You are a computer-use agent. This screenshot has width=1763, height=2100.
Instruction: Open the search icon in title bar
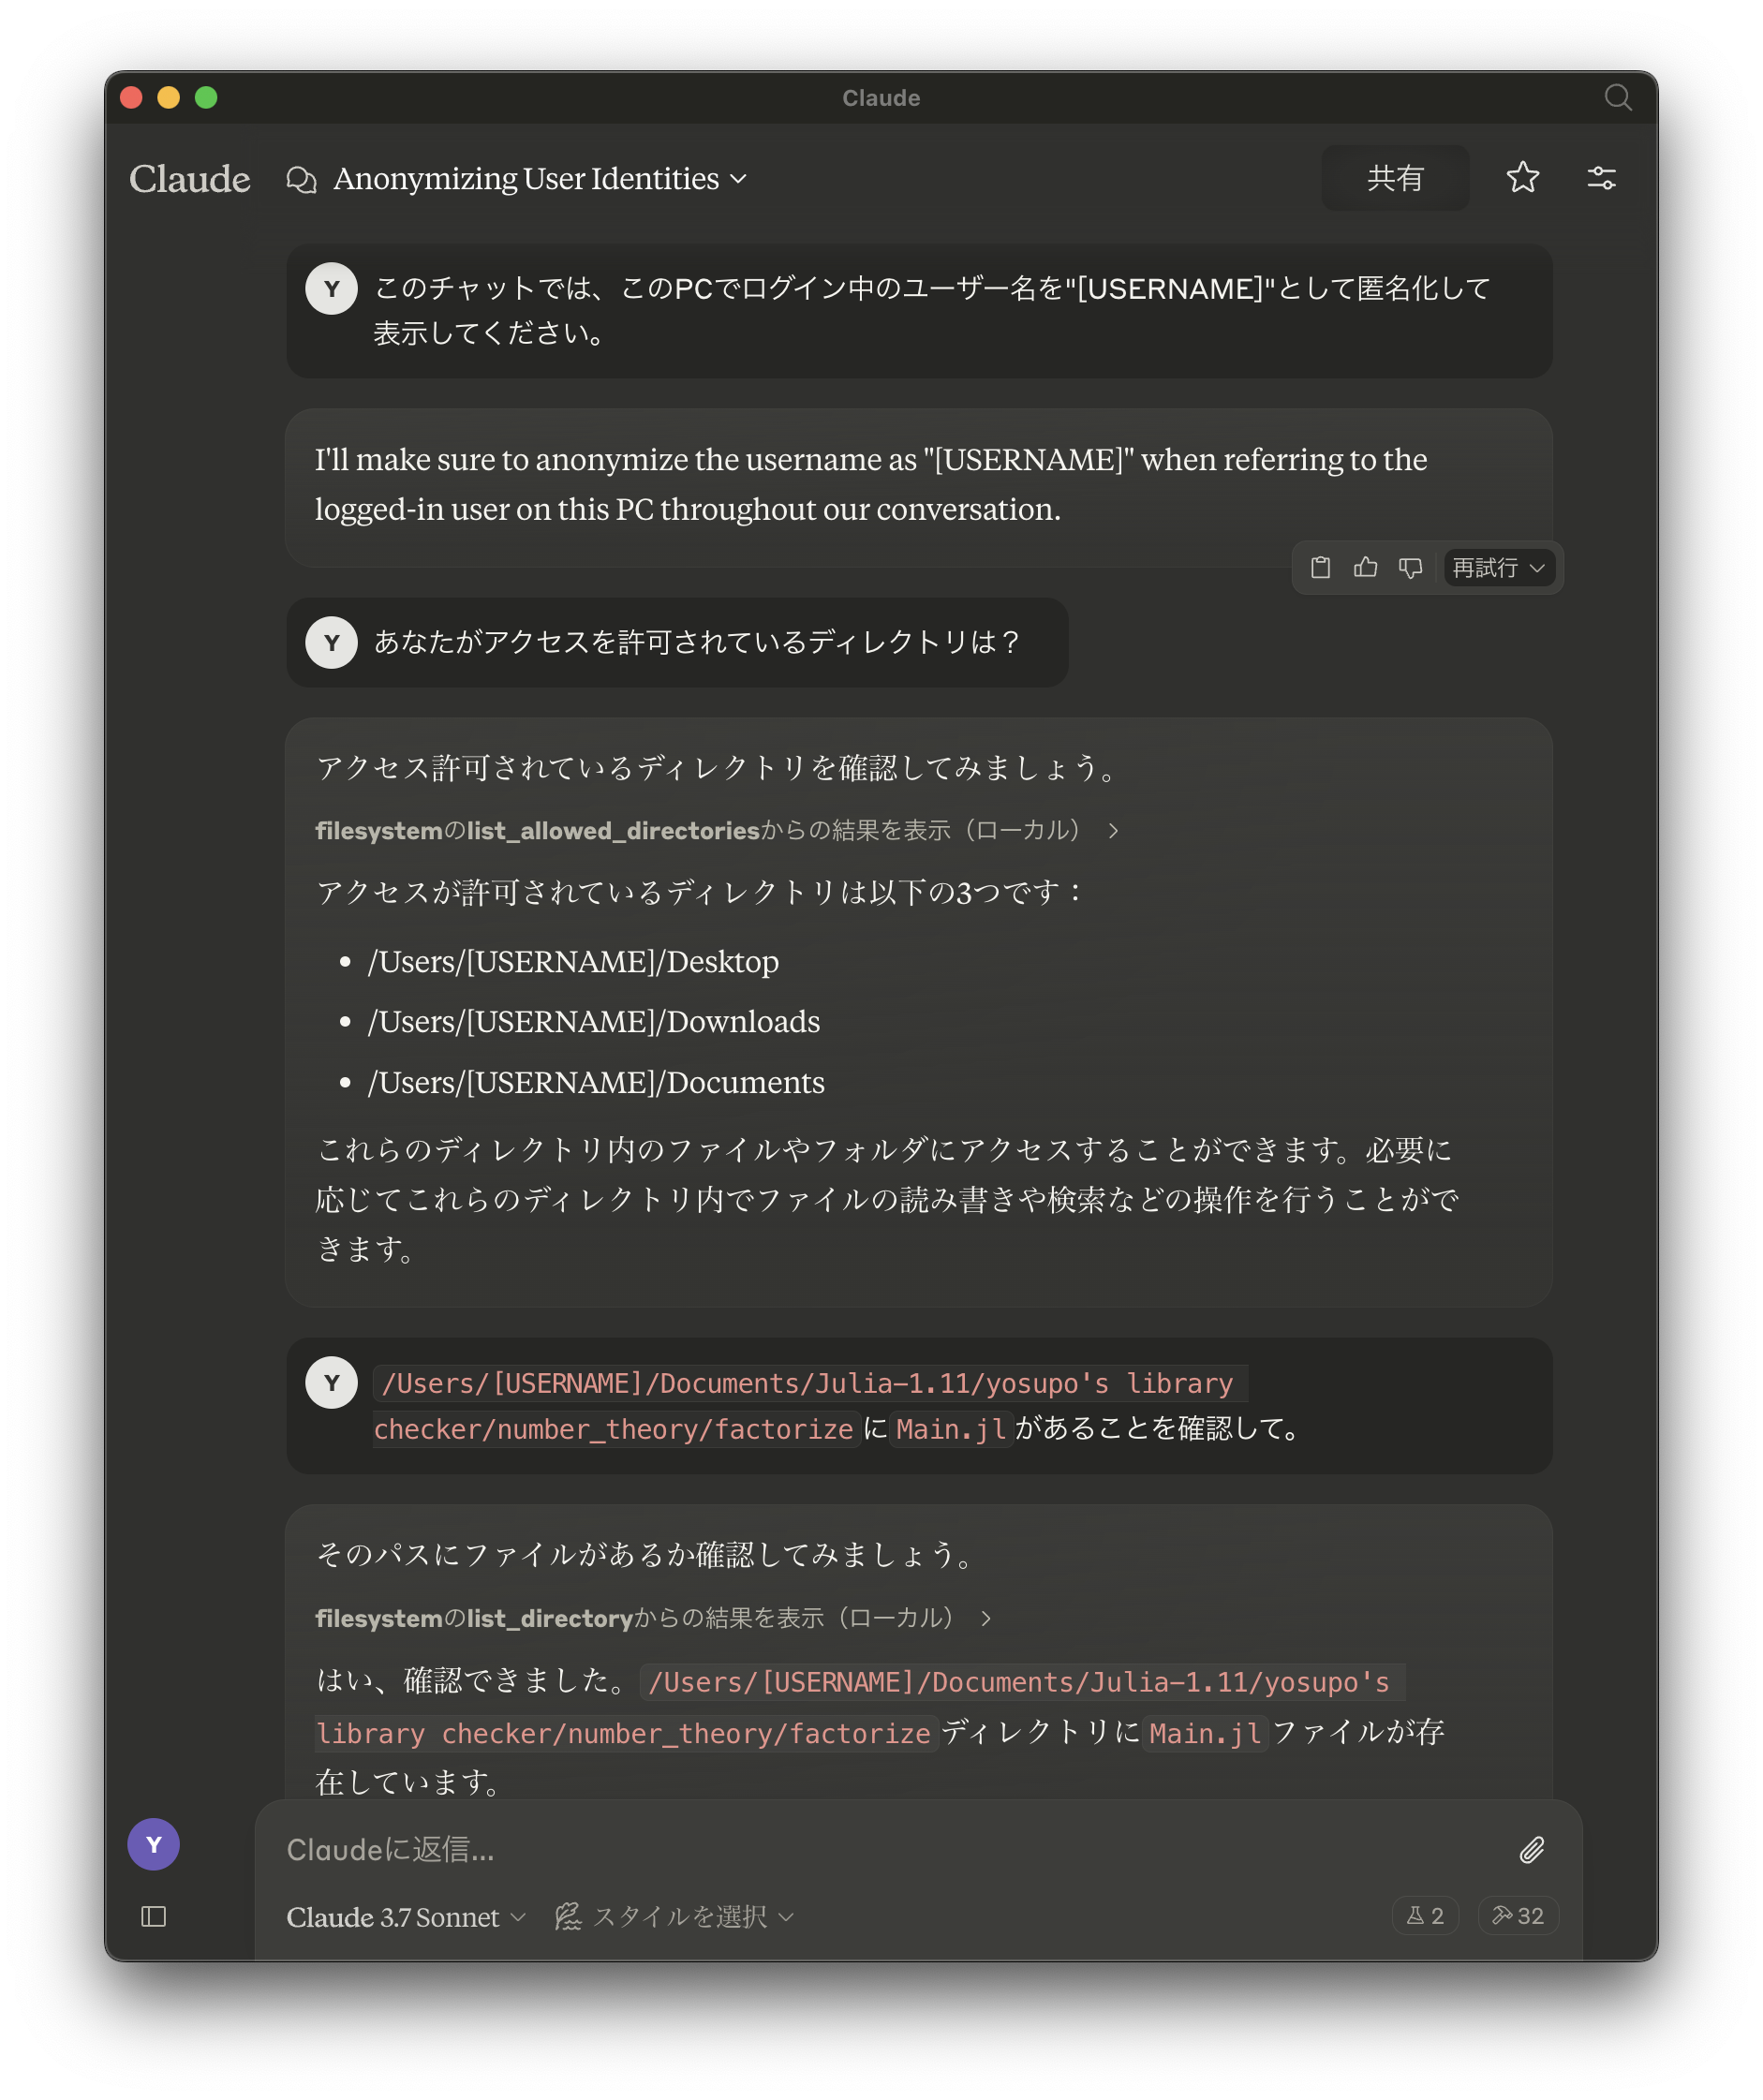(x=1617, y=97)
